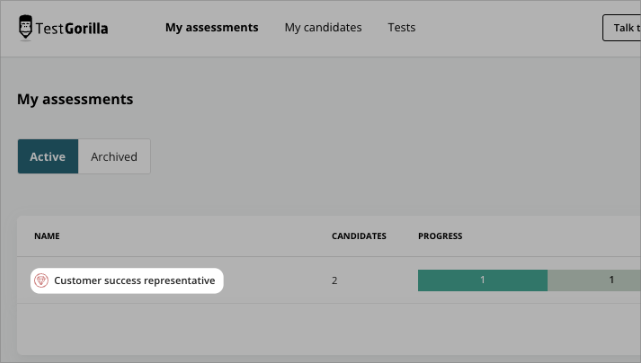Go to My candidates in the navigation bar
The height and width of the screenshot is (363, 641).
click(x=323, y=27)
